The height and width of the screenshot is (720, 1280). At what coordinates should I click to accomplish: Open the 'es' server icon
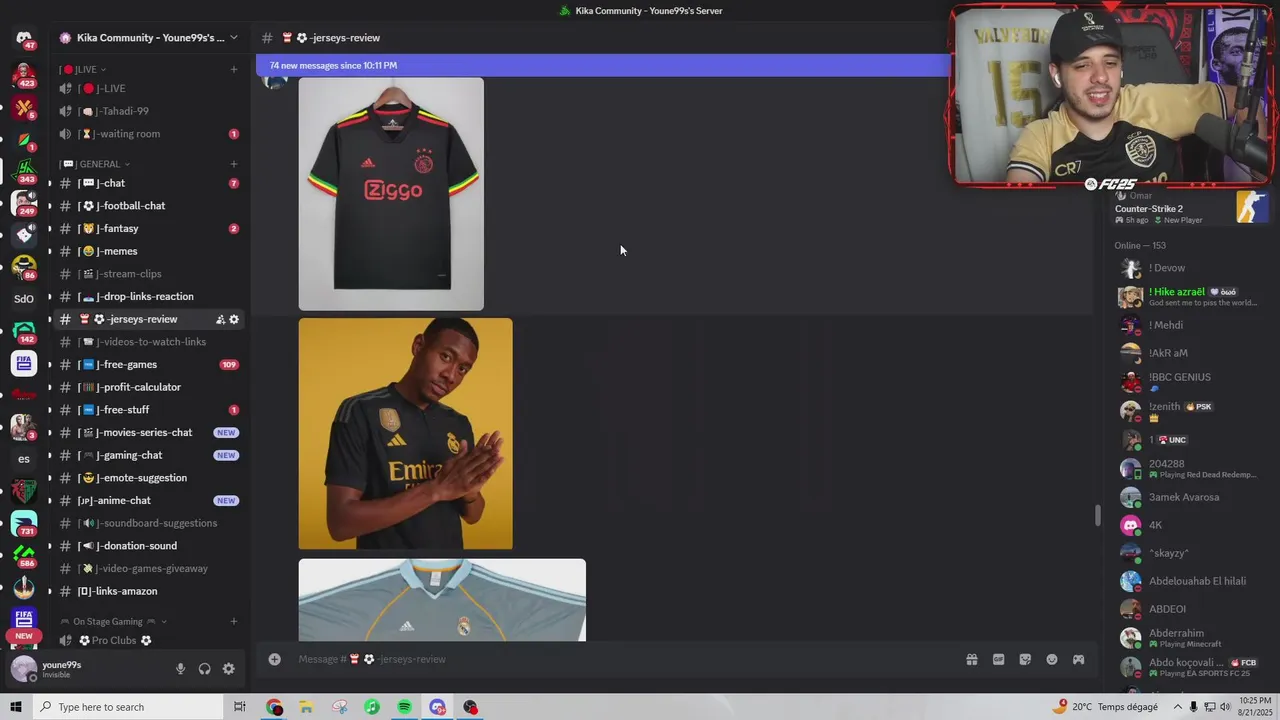coord(24,459)
